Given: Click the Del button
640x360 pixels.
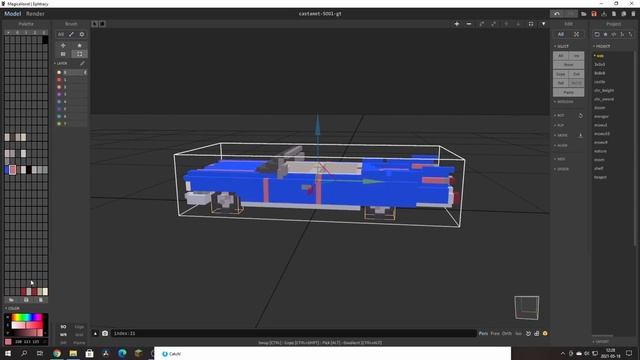Looking at the screenshot, I should (x=561, y=83).
